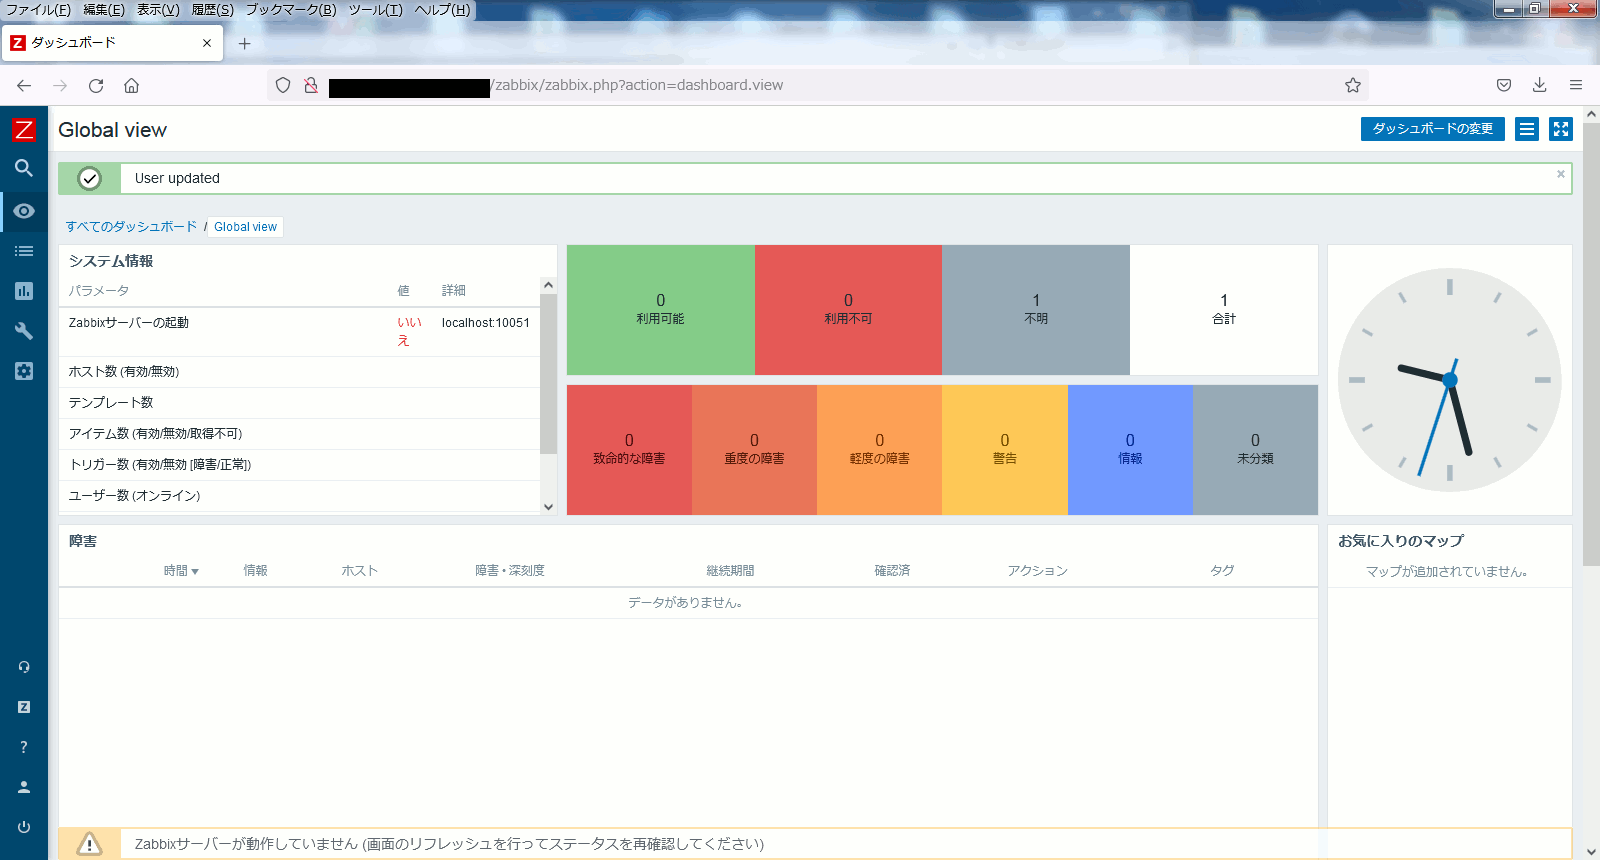
Task: Click the system info scrollbar thumb
Action: 548,374
